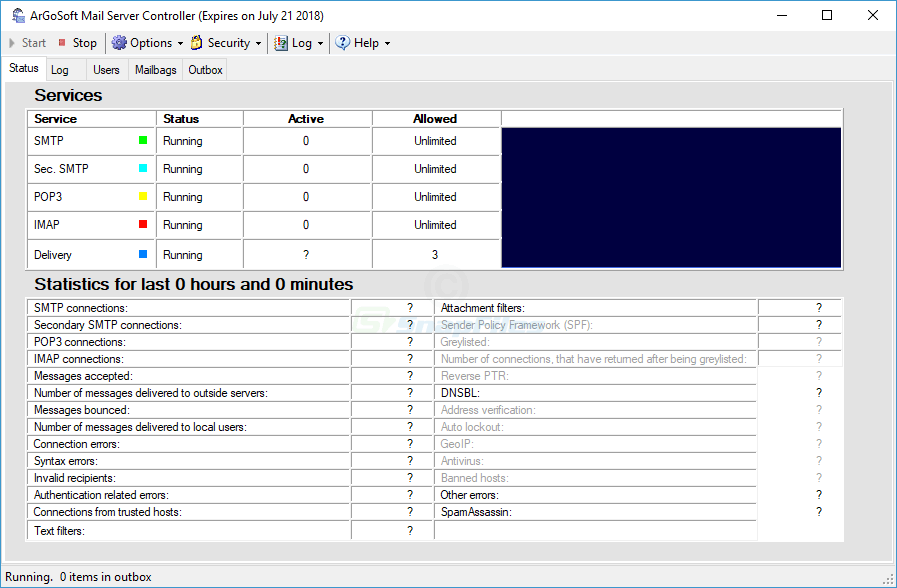Click the Help question mark icon
This screenshot has width=897, height=588.
click(345, 43)
